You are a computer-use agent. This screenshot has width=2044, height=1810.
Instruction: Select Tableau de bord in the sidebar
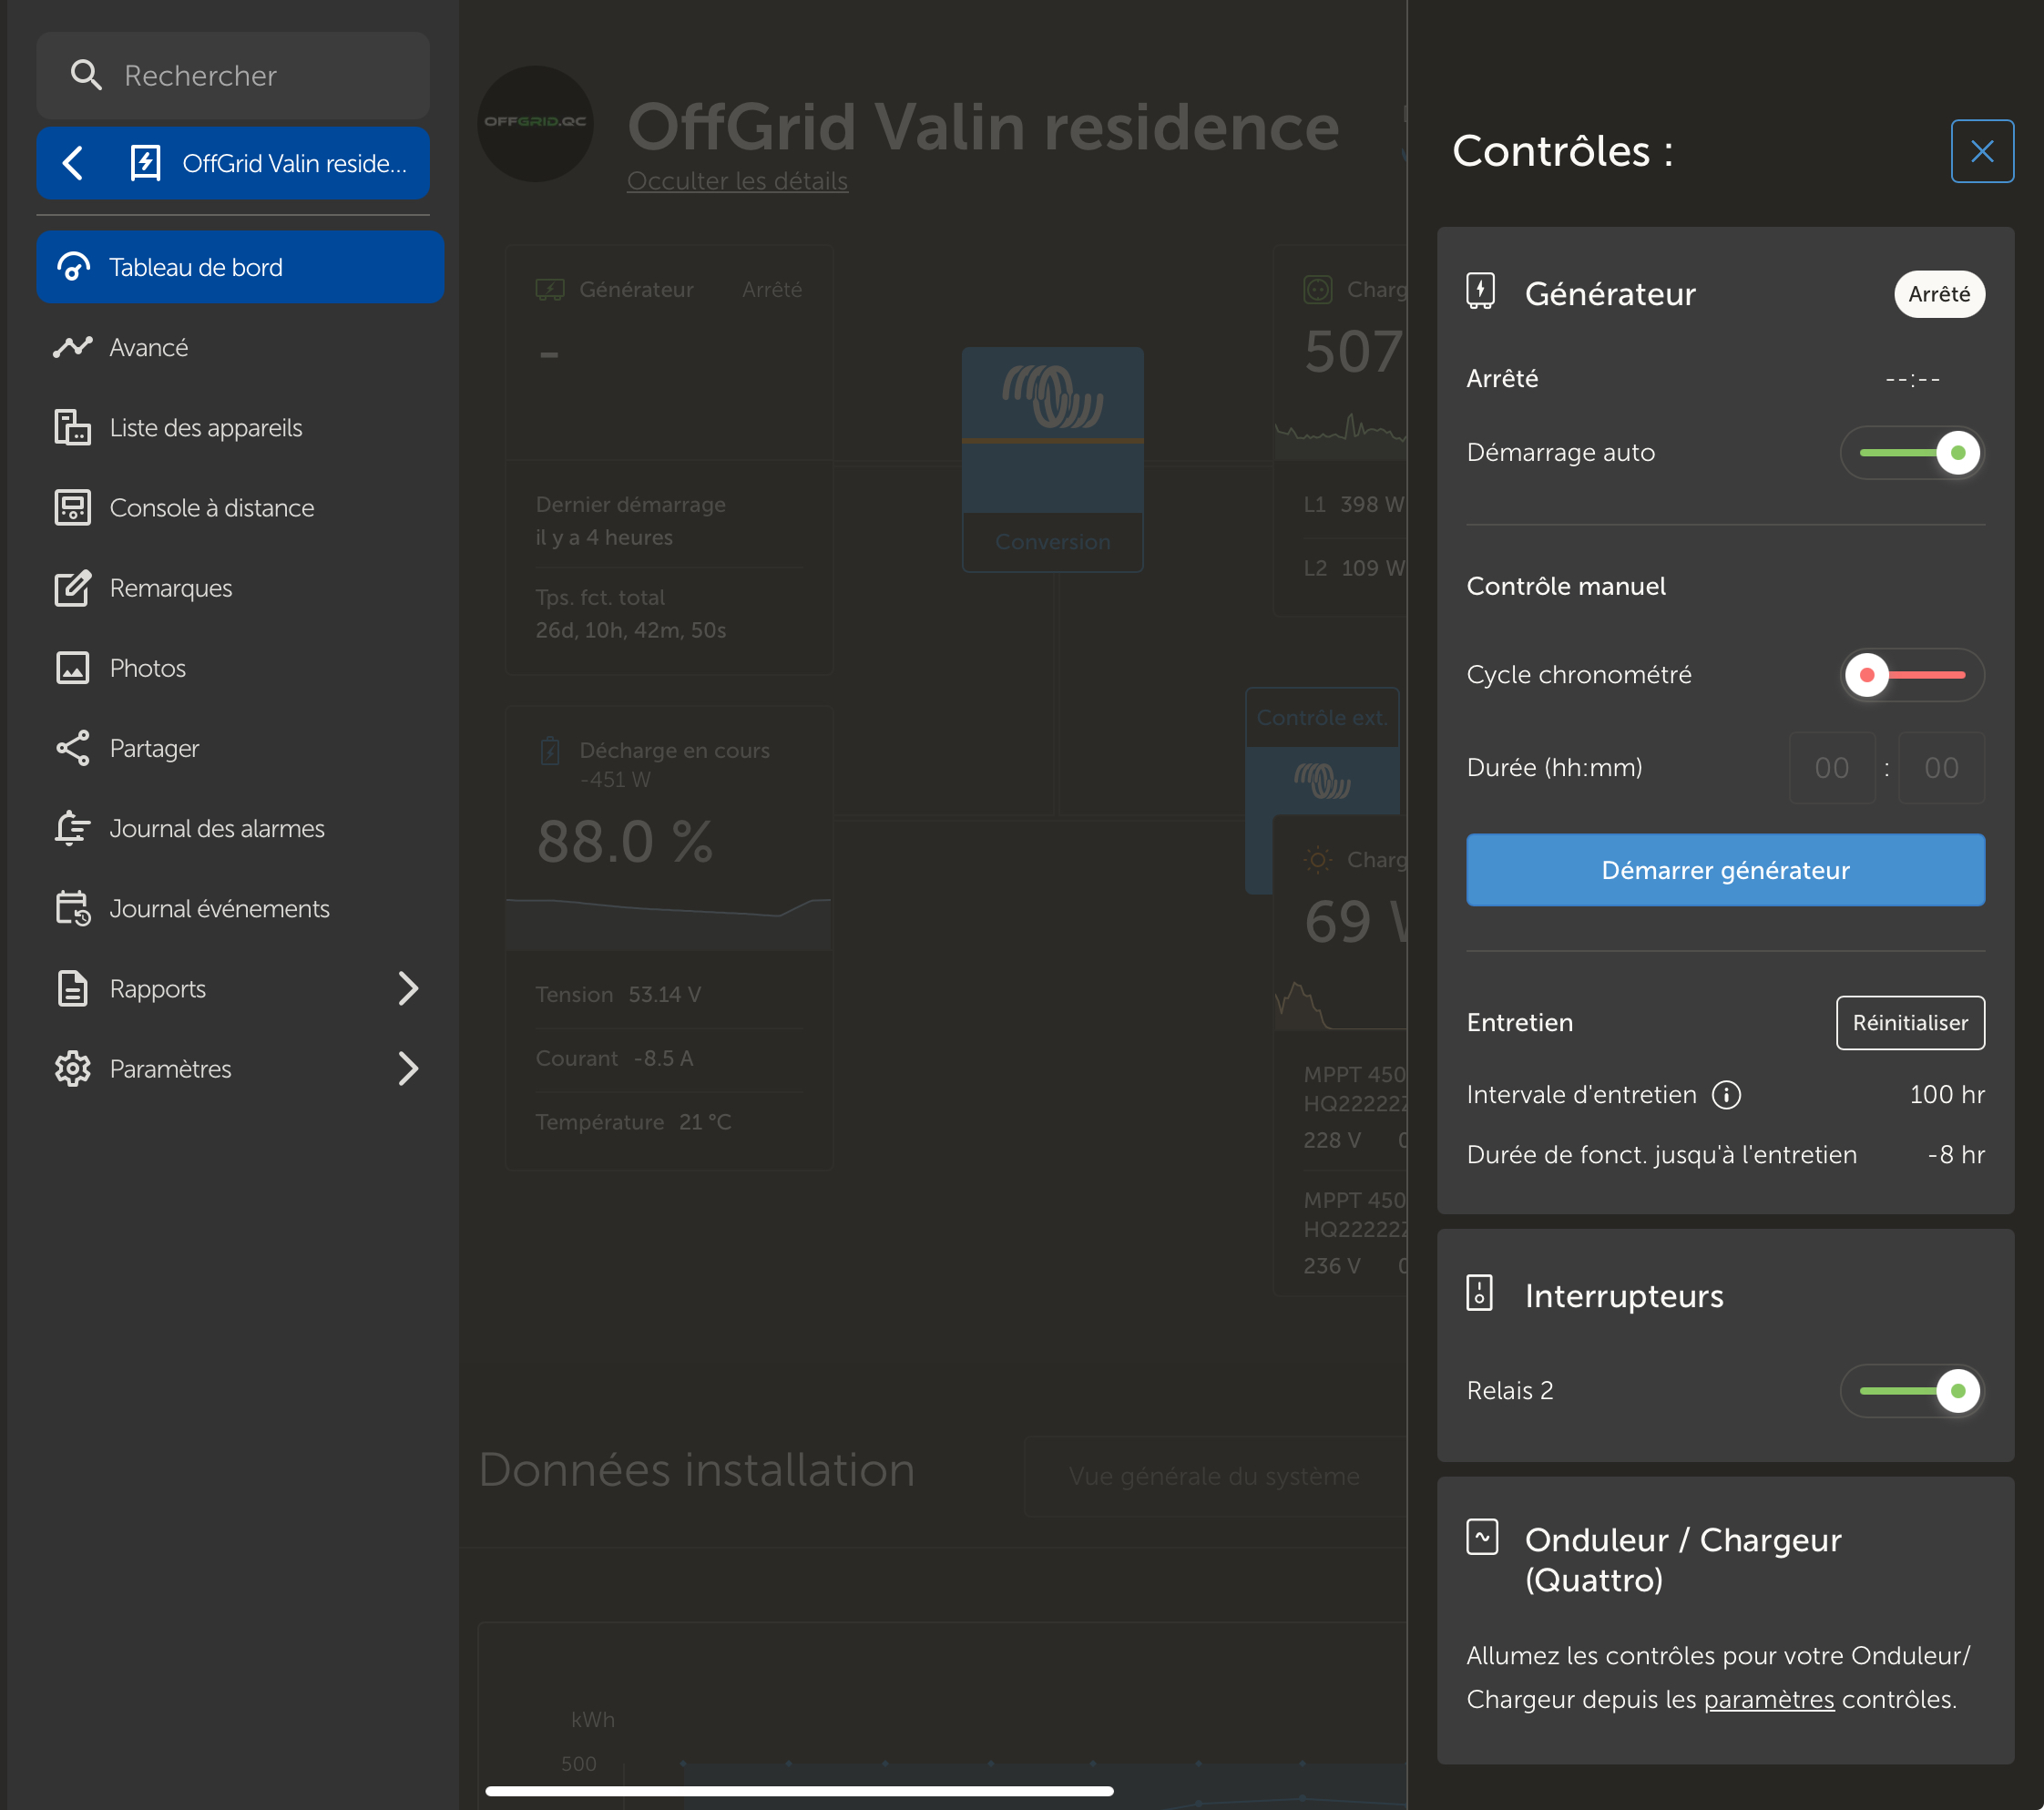tap(195, 267)
